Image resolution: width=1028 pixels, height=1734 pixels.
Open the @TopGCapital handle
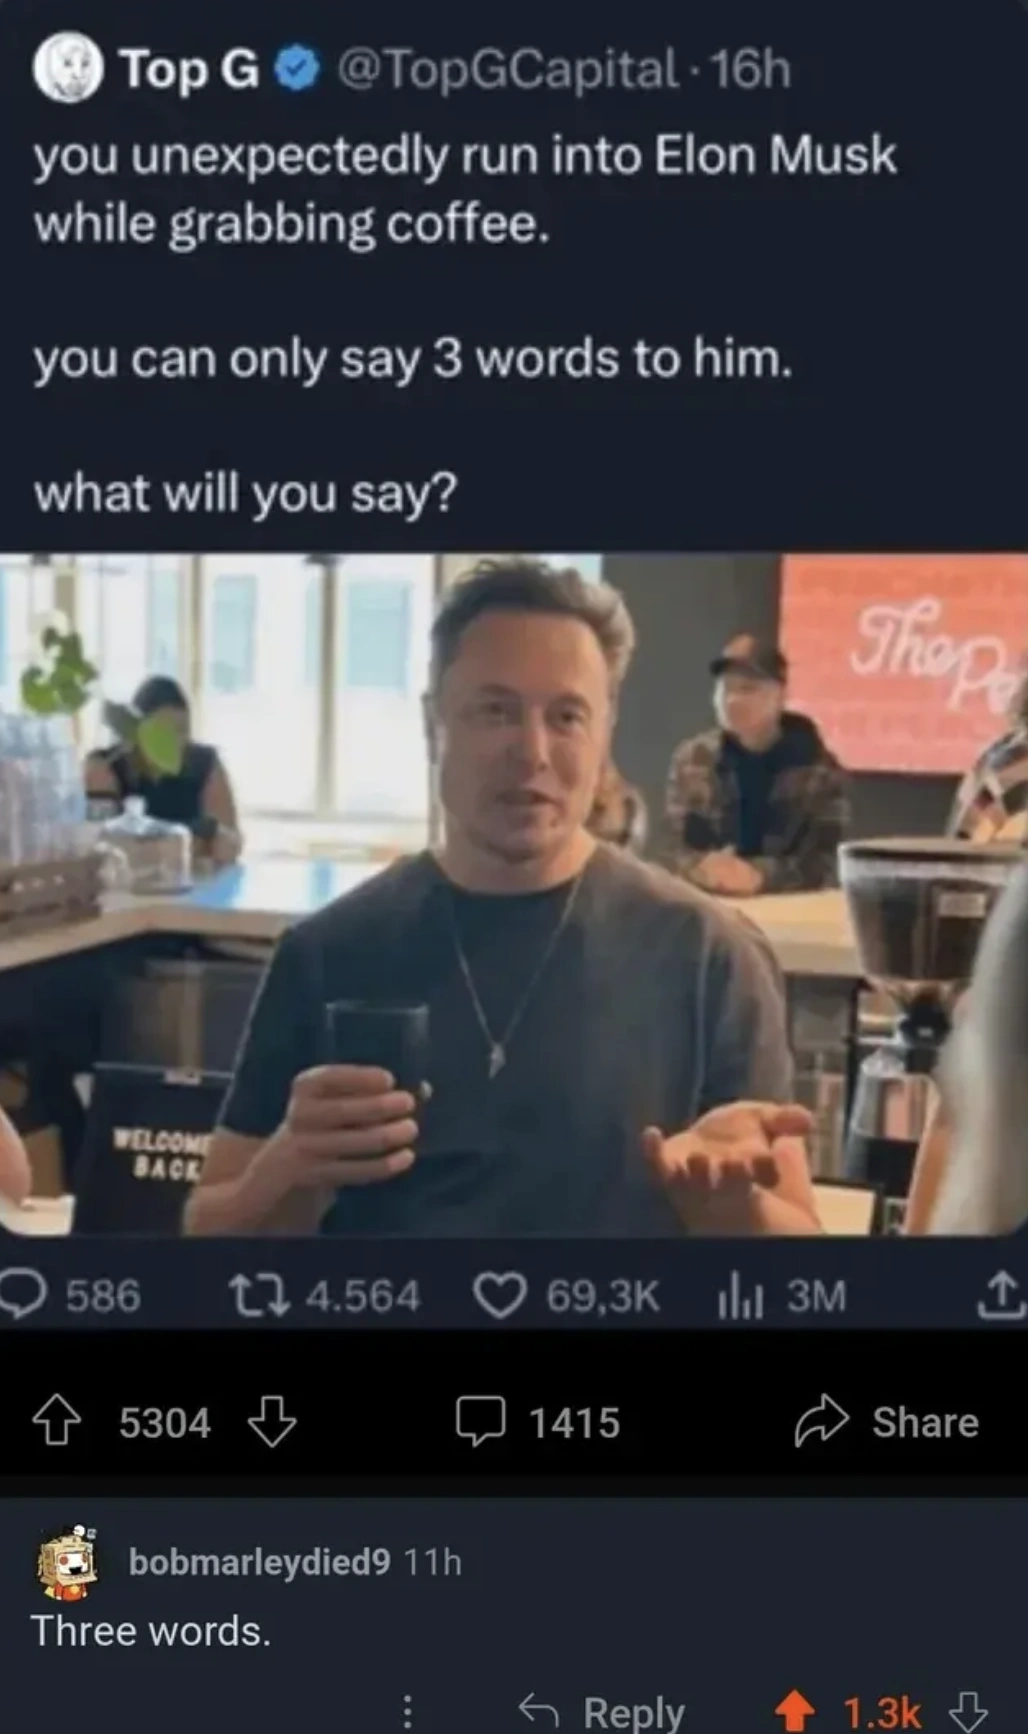[507, 69]
